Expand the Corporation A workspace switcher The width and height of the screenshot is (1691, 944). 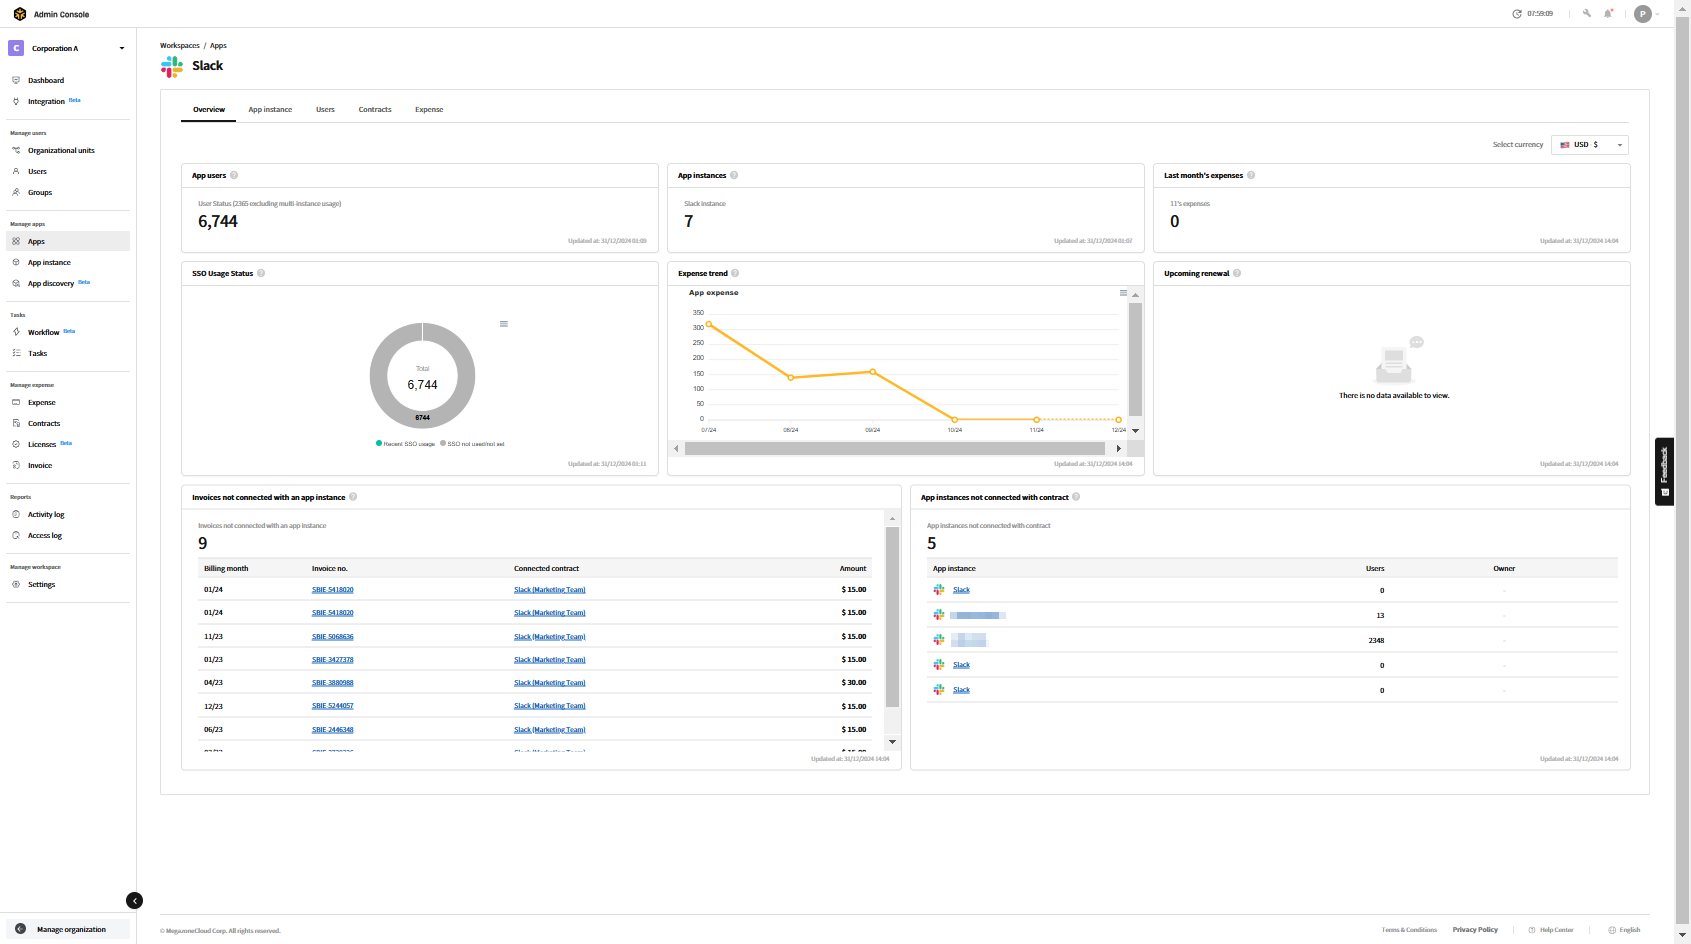click(68, 48)
